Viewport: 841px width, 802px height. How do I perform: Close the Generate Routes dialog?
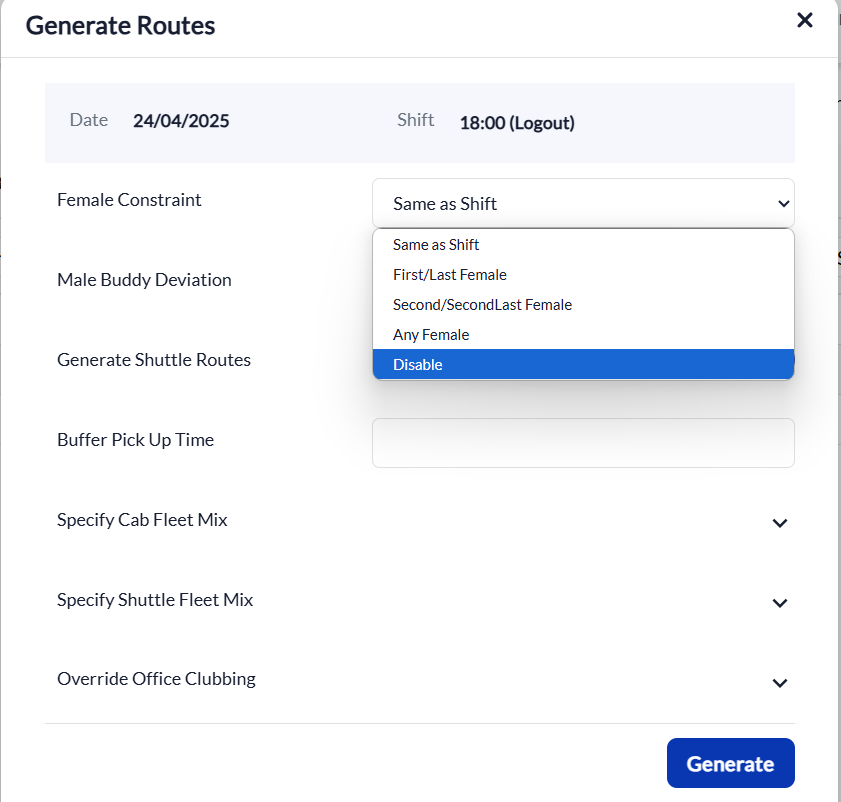pyautogui.click(x=804, y=20)
